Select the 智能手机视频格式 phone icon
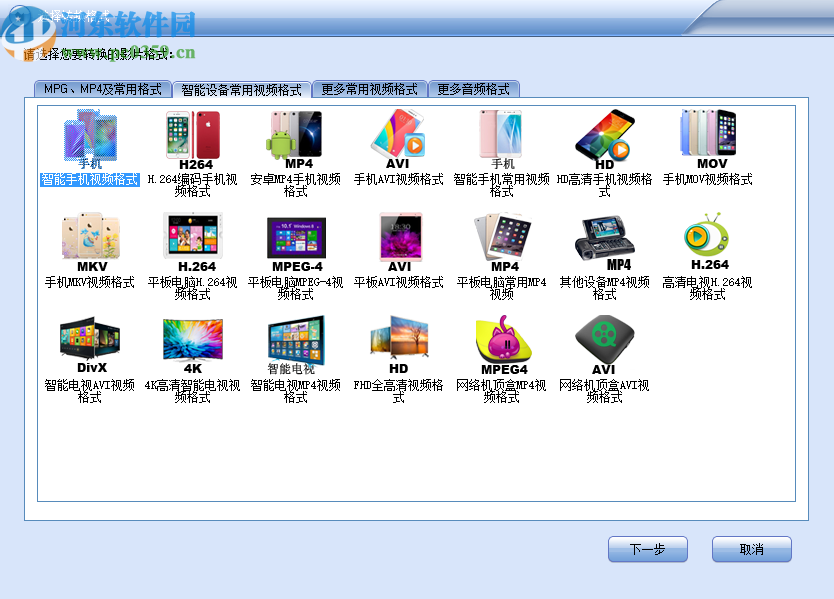Screen dimensions: 834x599 (90, 139)
